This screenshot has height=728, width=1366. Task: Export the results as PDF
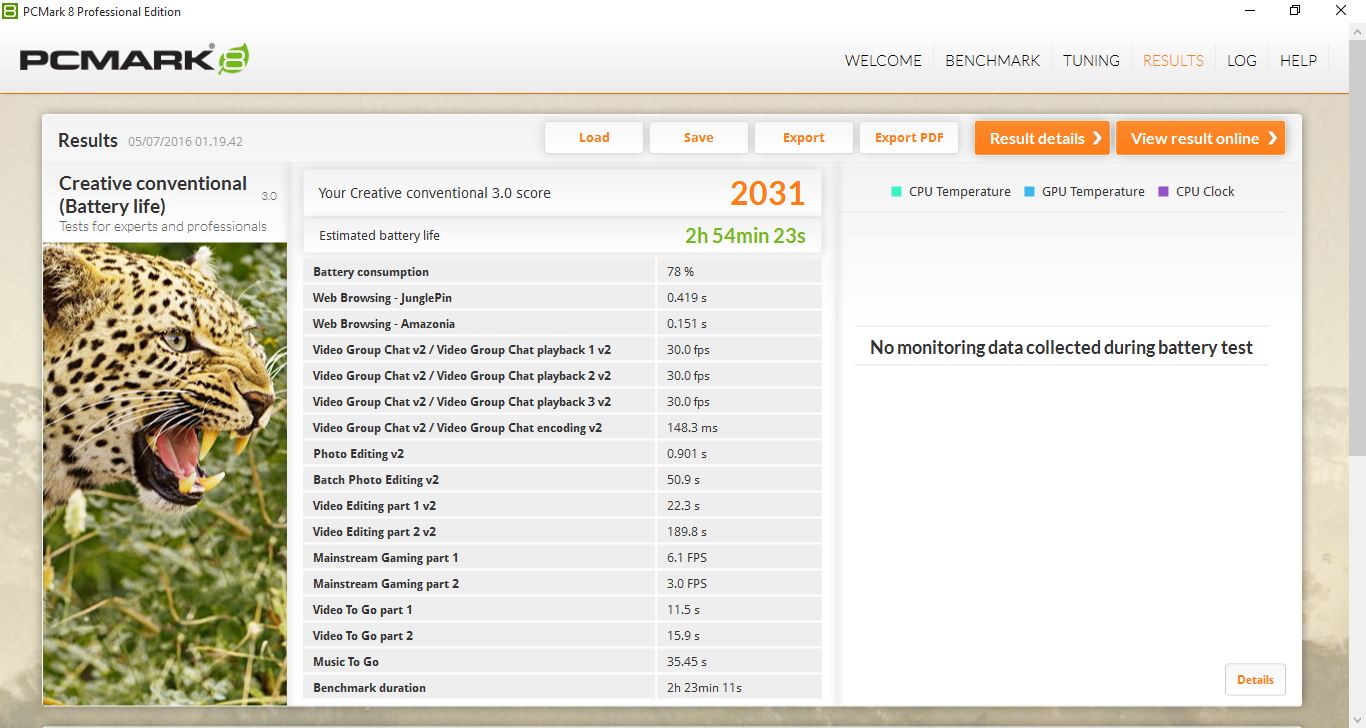pos(908,138)
